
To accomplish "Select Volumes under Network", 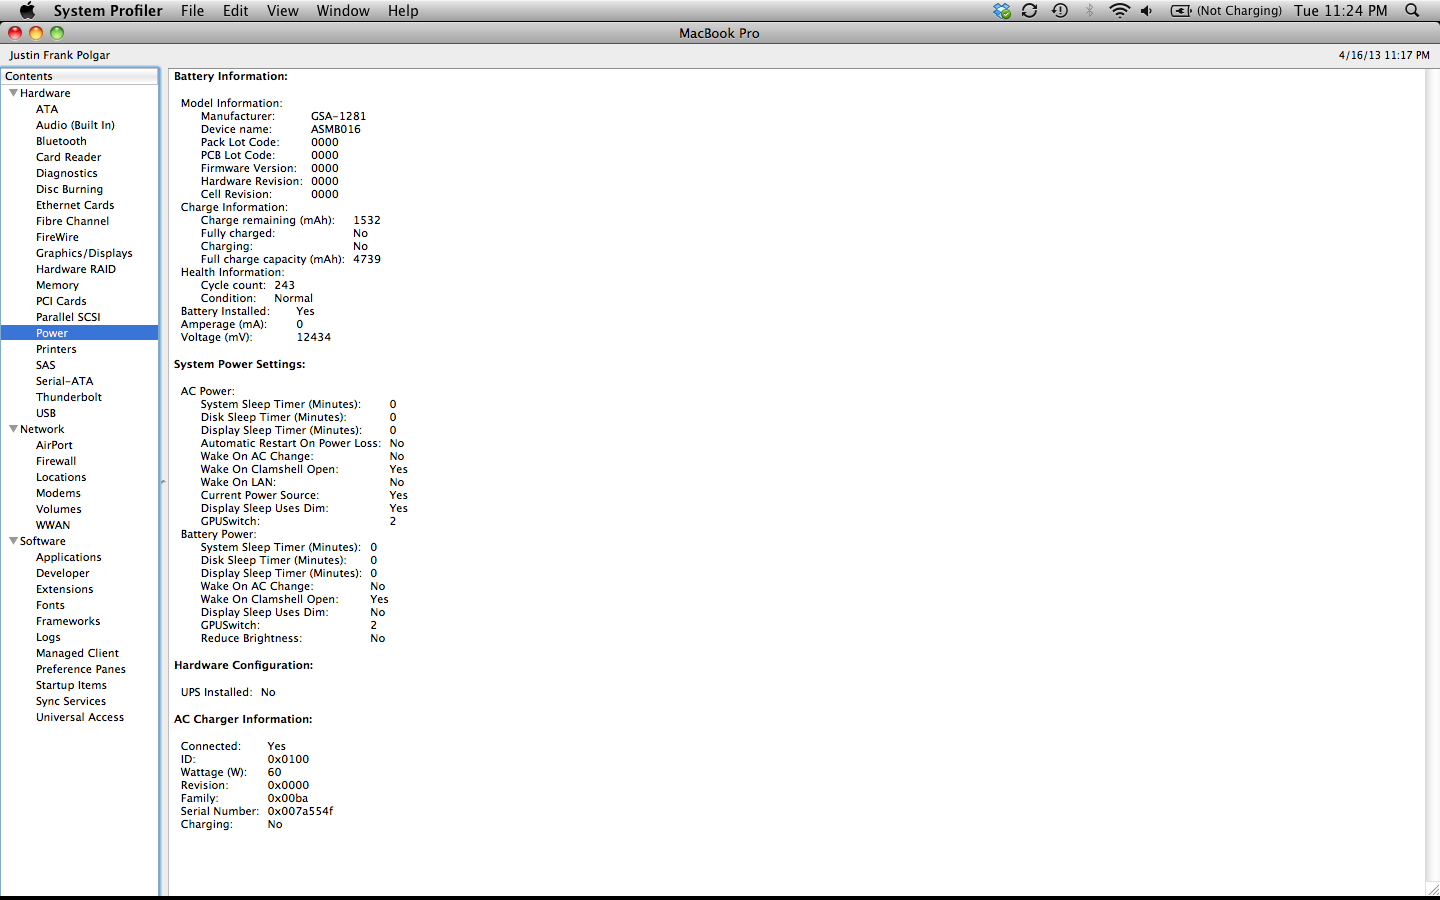I will point(59,509).
